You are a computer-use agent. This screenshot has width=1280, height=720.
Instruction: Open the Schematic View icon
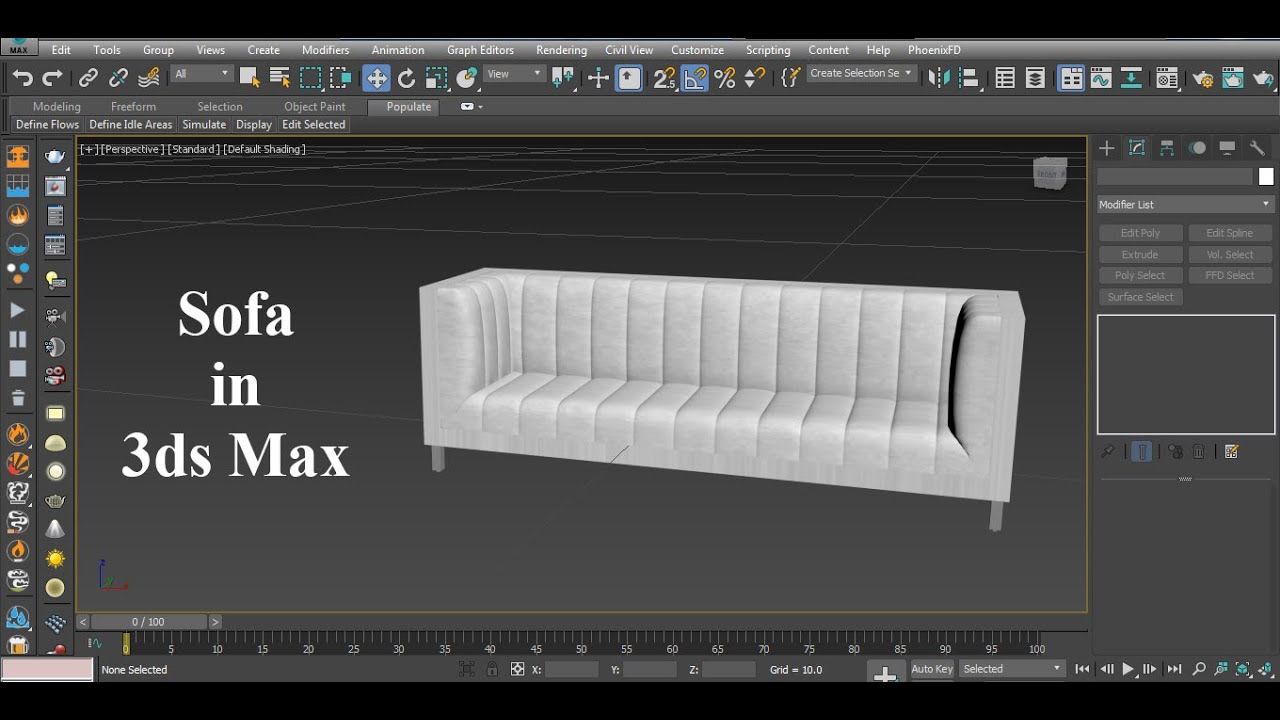(1132, 78)
